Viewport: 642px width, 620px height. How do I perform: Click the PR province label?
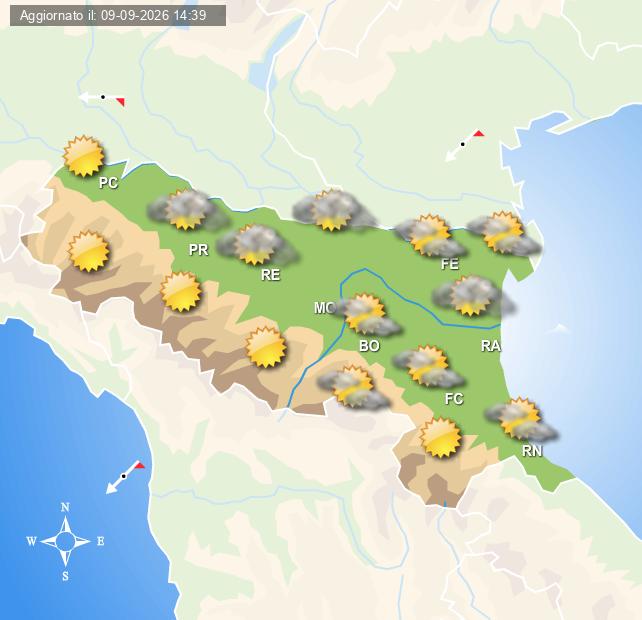[x=199, y=249]
